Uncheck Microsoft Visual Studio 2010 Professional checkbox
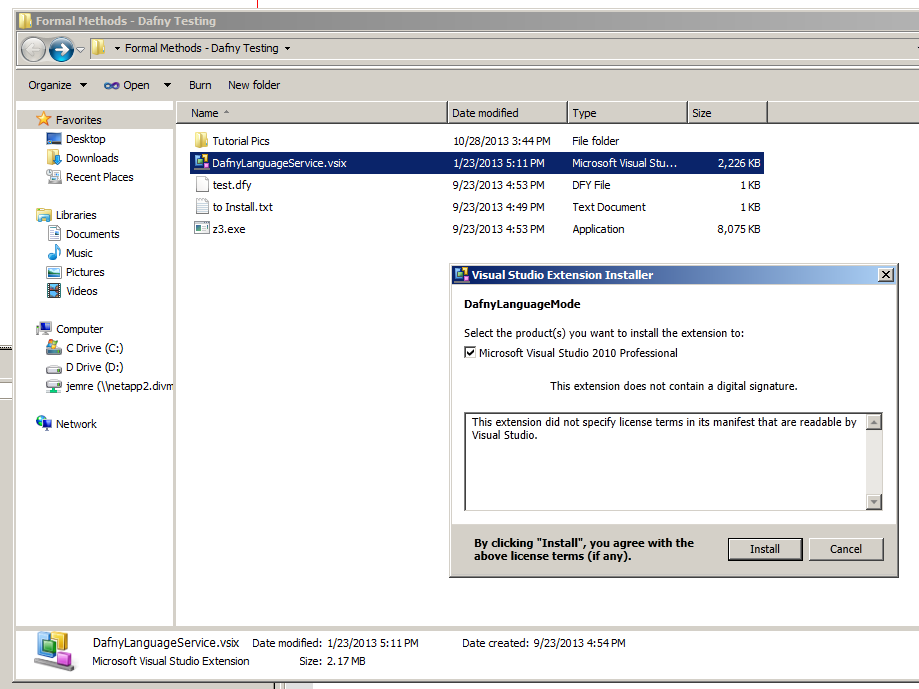This screenshot has height=689, width=919. tap(470, 352)
